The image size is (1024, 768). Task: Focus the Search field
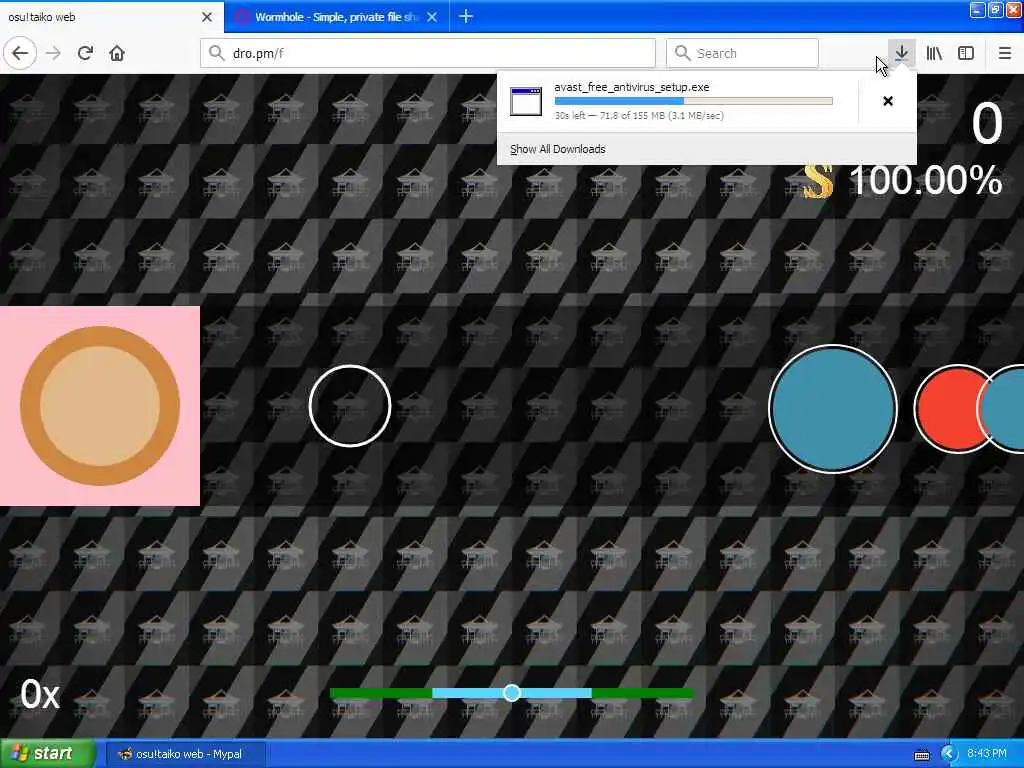(x=742, y=53)
